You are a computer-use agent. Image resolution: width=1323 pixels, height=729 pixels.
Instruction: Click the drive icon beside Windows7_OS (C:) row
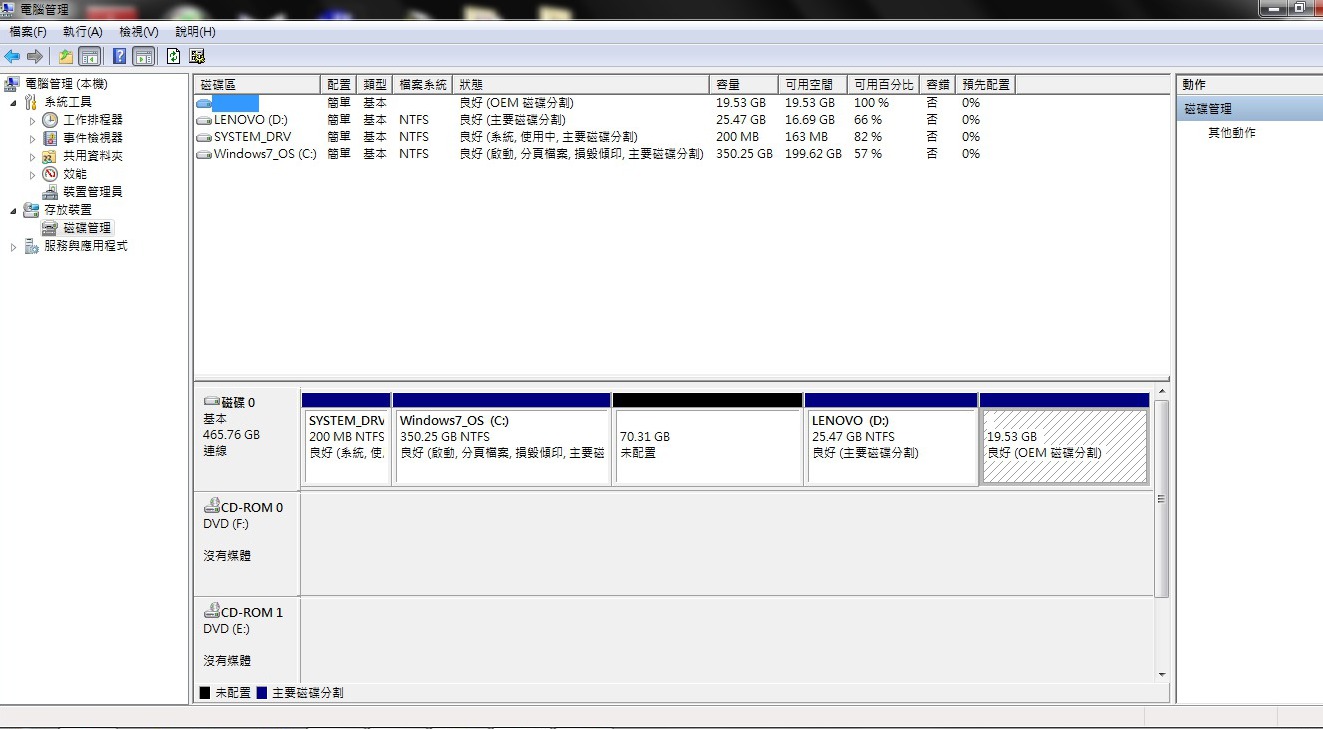(x=204, y=154)
